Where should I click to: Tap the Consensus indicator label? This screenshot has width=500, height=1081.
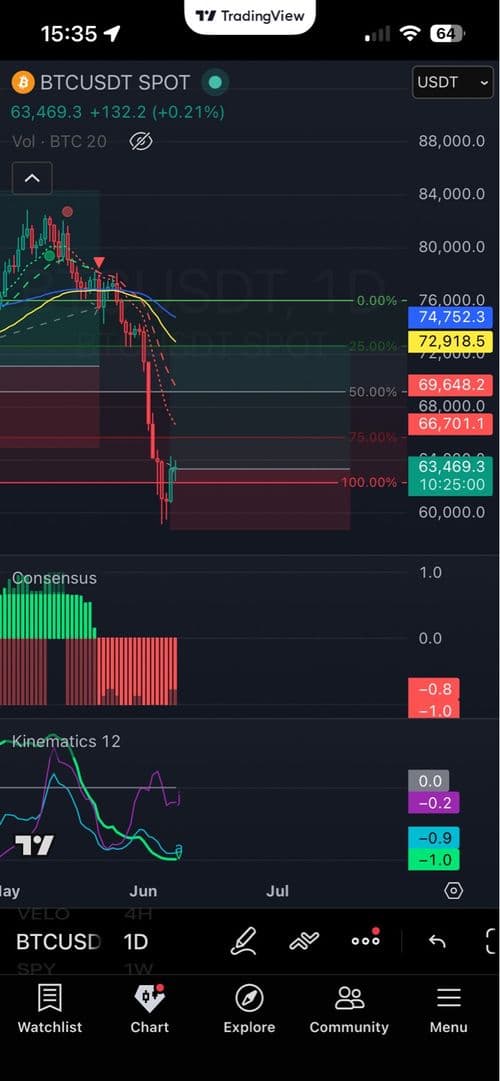pos(54,578)
